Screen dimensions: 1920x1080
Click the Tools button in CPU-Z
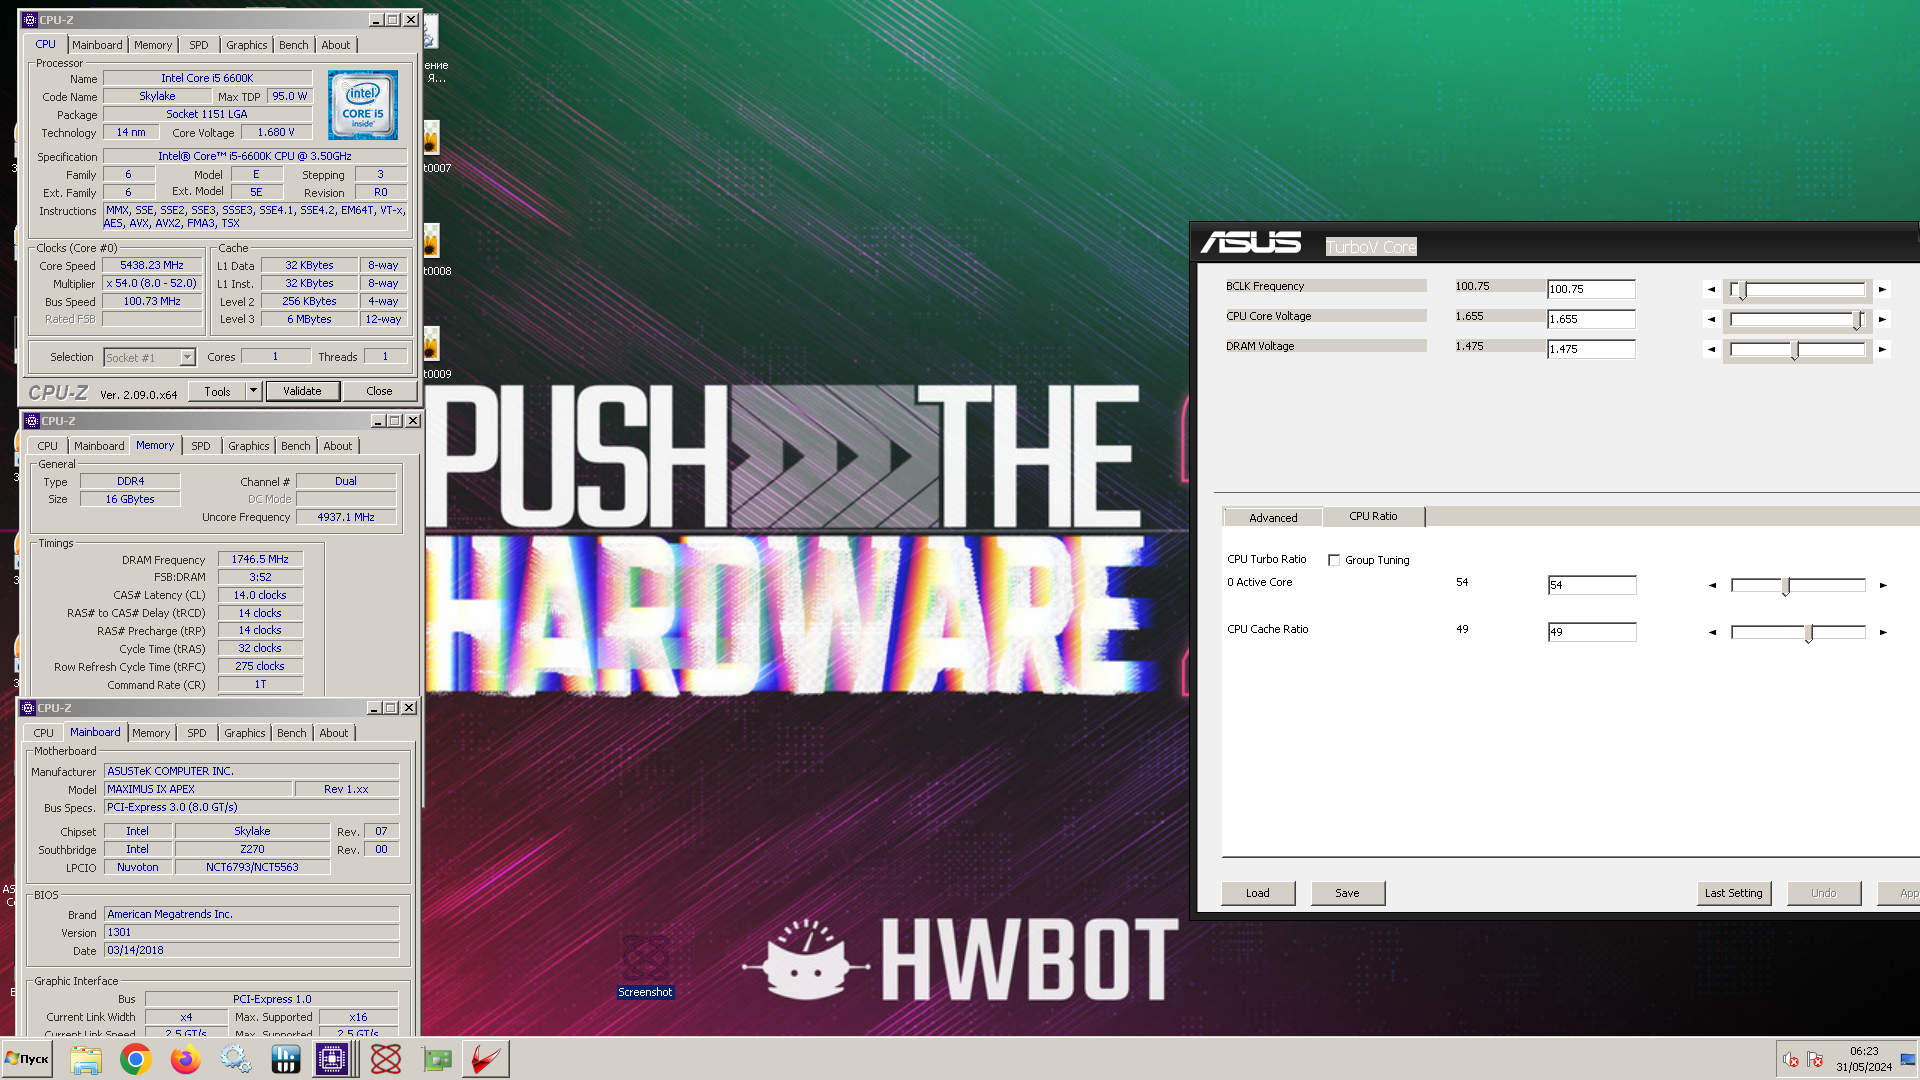[x=217, y=392]
